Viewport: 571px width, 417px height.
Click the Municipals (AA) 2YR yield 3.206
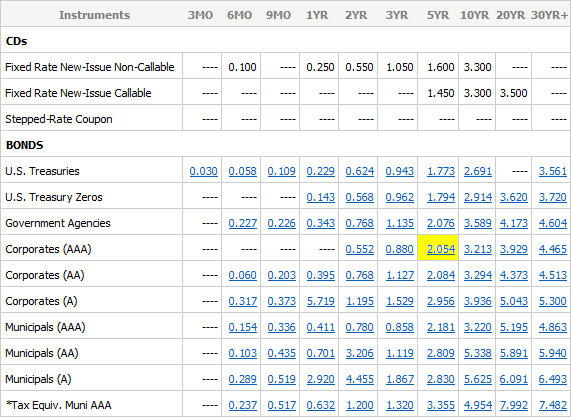click(x=359, y=353)
